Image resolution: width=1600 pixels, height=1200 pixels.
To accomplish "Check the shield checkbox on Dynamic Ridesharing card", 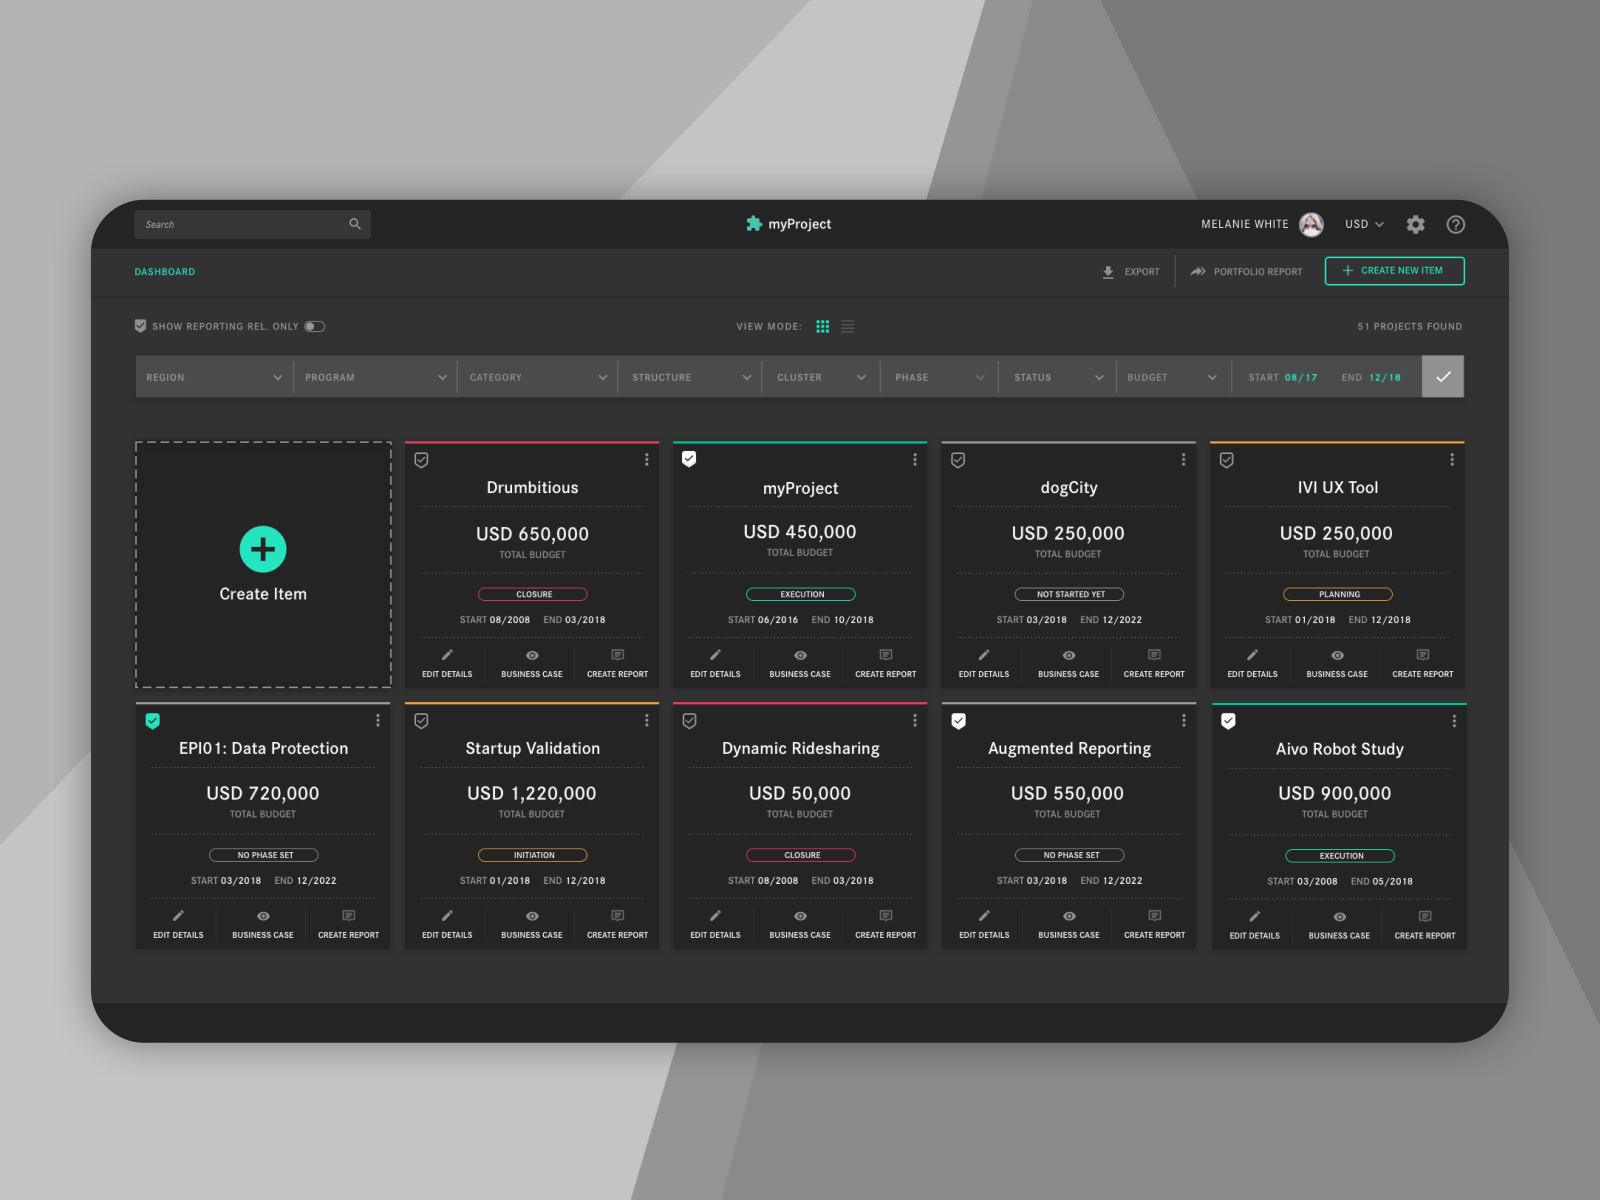I will pos(689,720).
